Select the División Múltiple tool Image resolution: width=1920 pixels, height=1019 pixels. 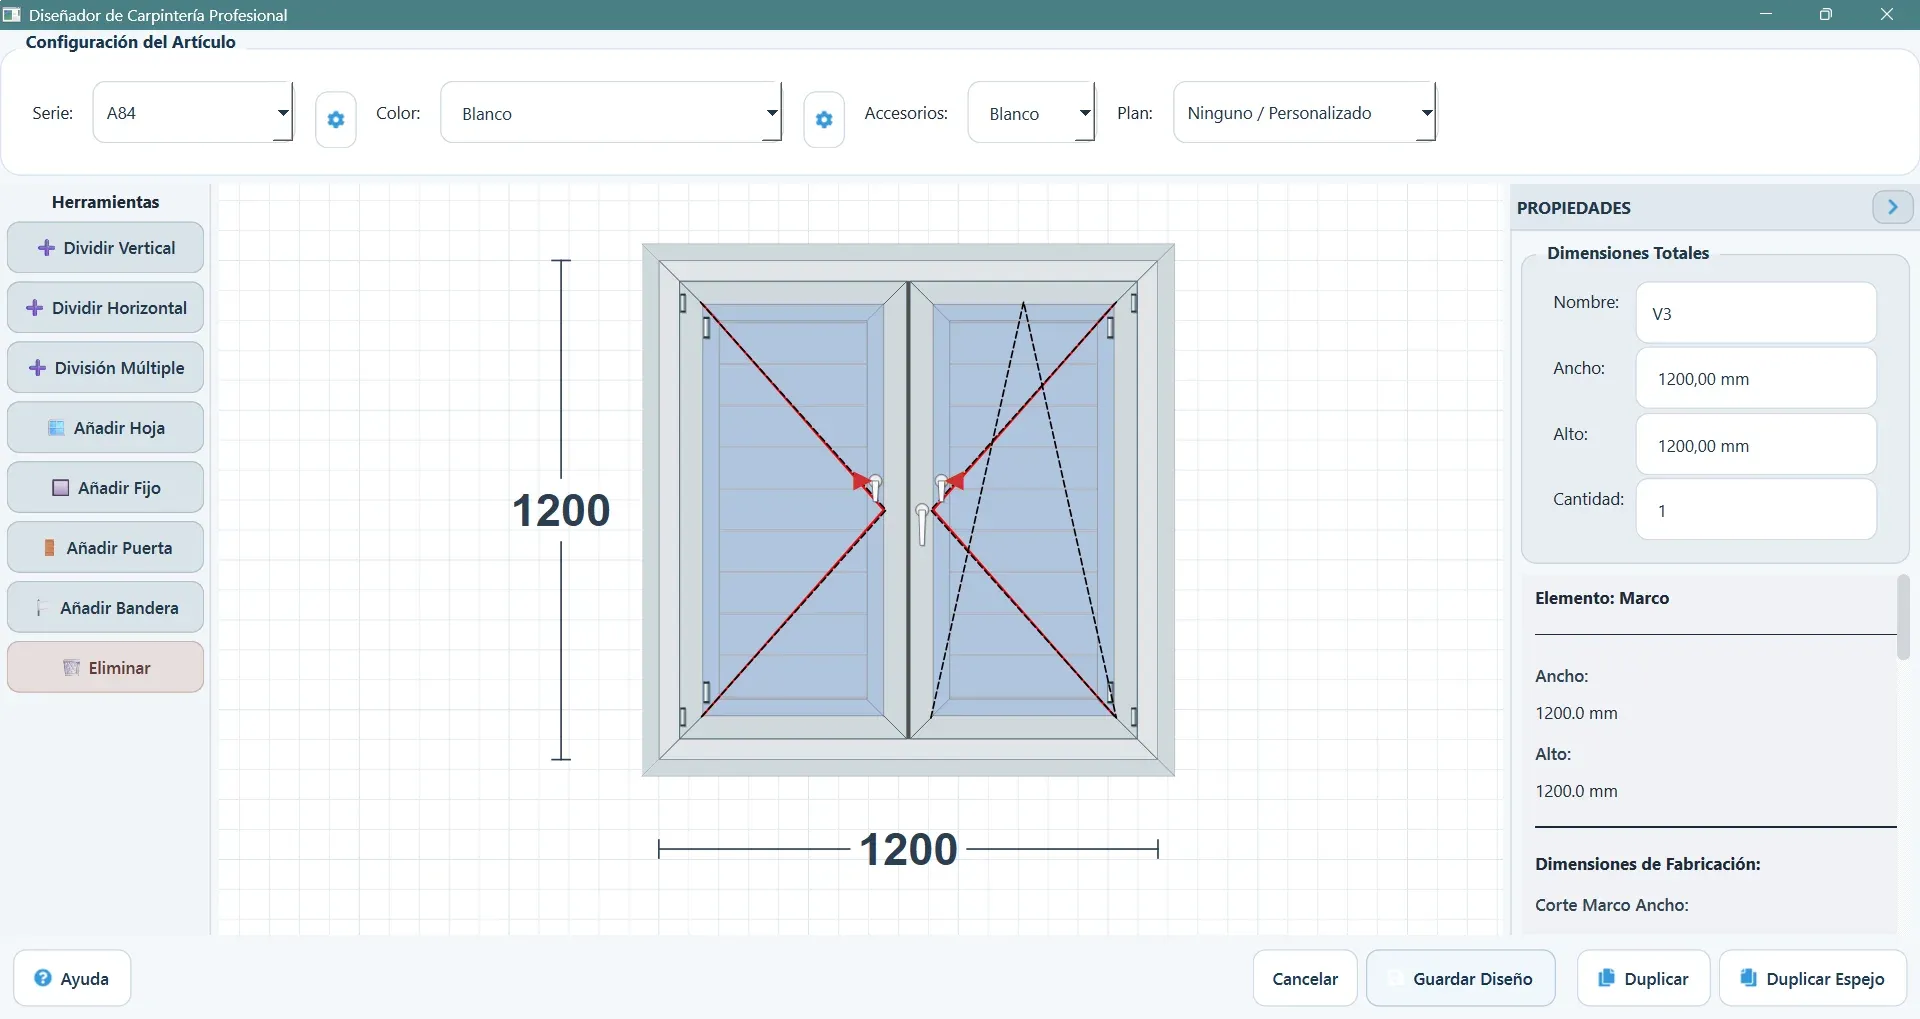(105, 368)
